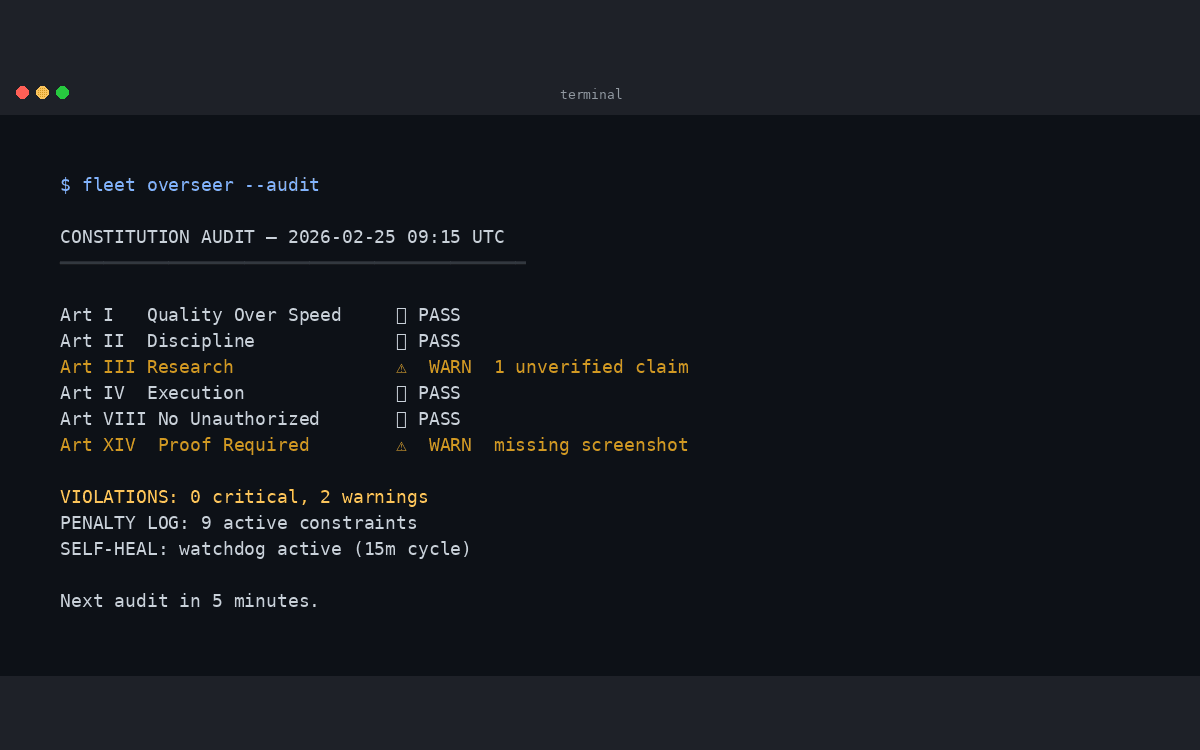The image size is (1200, 750).
Task: Click the status glyph before PASS on Art II row
Action: point(401,341)
